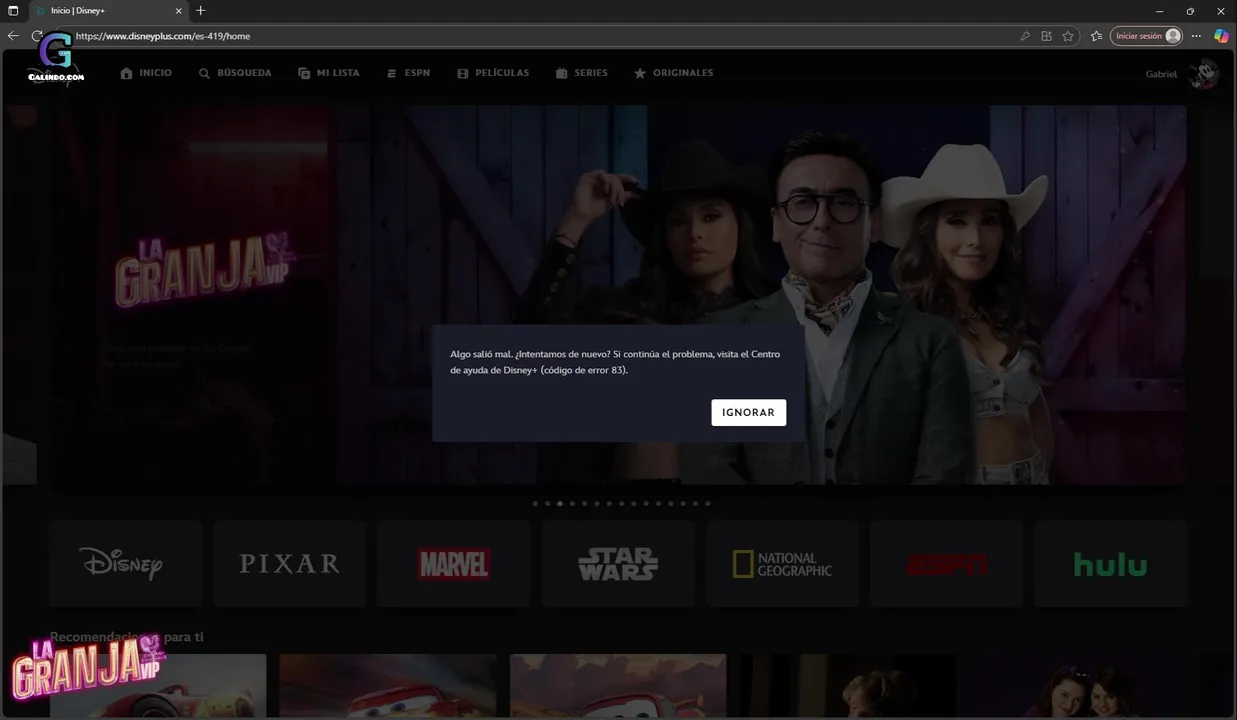Viewport: 1237px width, 720px height.
Task: Minimize the browser window
Action: tap(1159, 11)
